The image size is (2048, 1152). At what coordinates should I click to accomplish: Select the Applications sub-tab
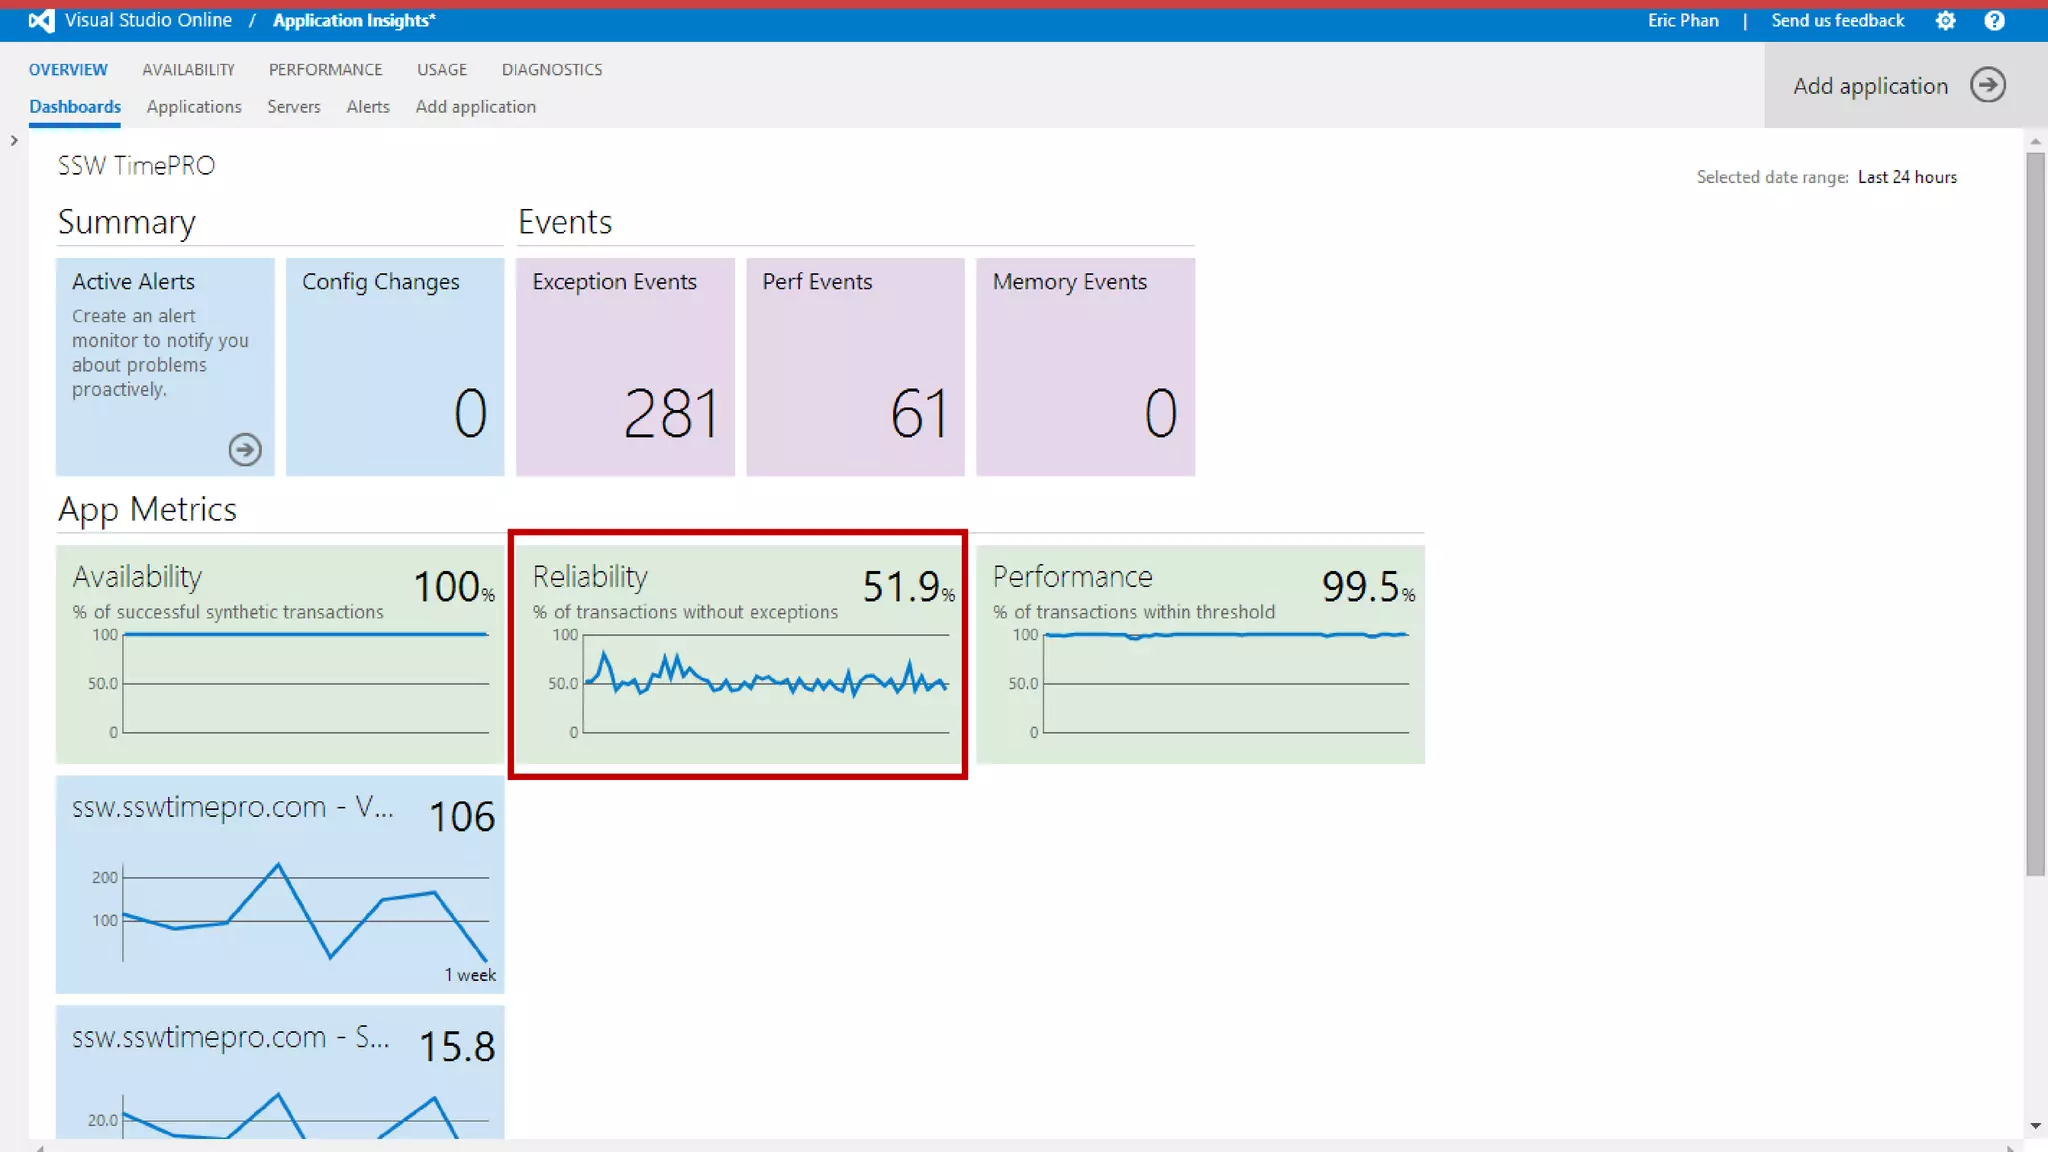194,106
